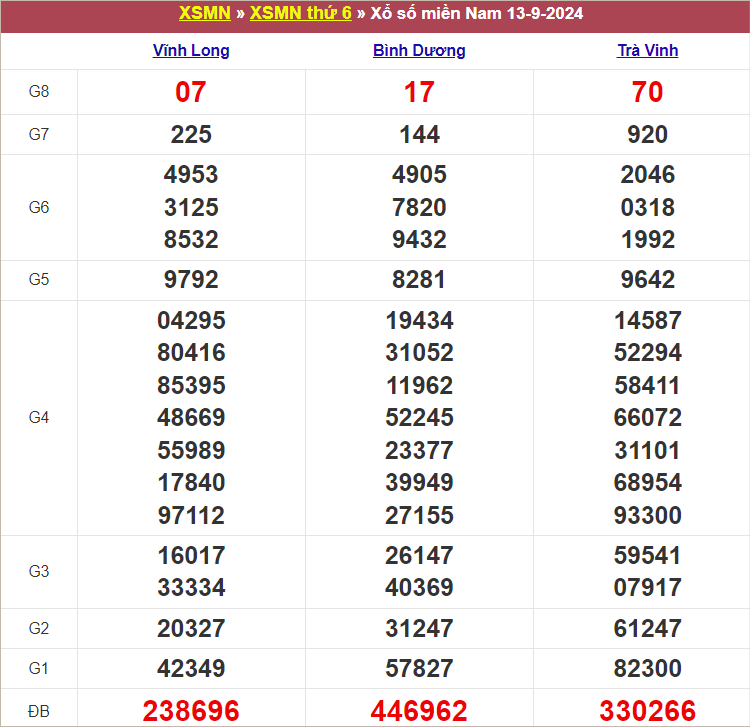Select G4 number 39949

point(419,482)
